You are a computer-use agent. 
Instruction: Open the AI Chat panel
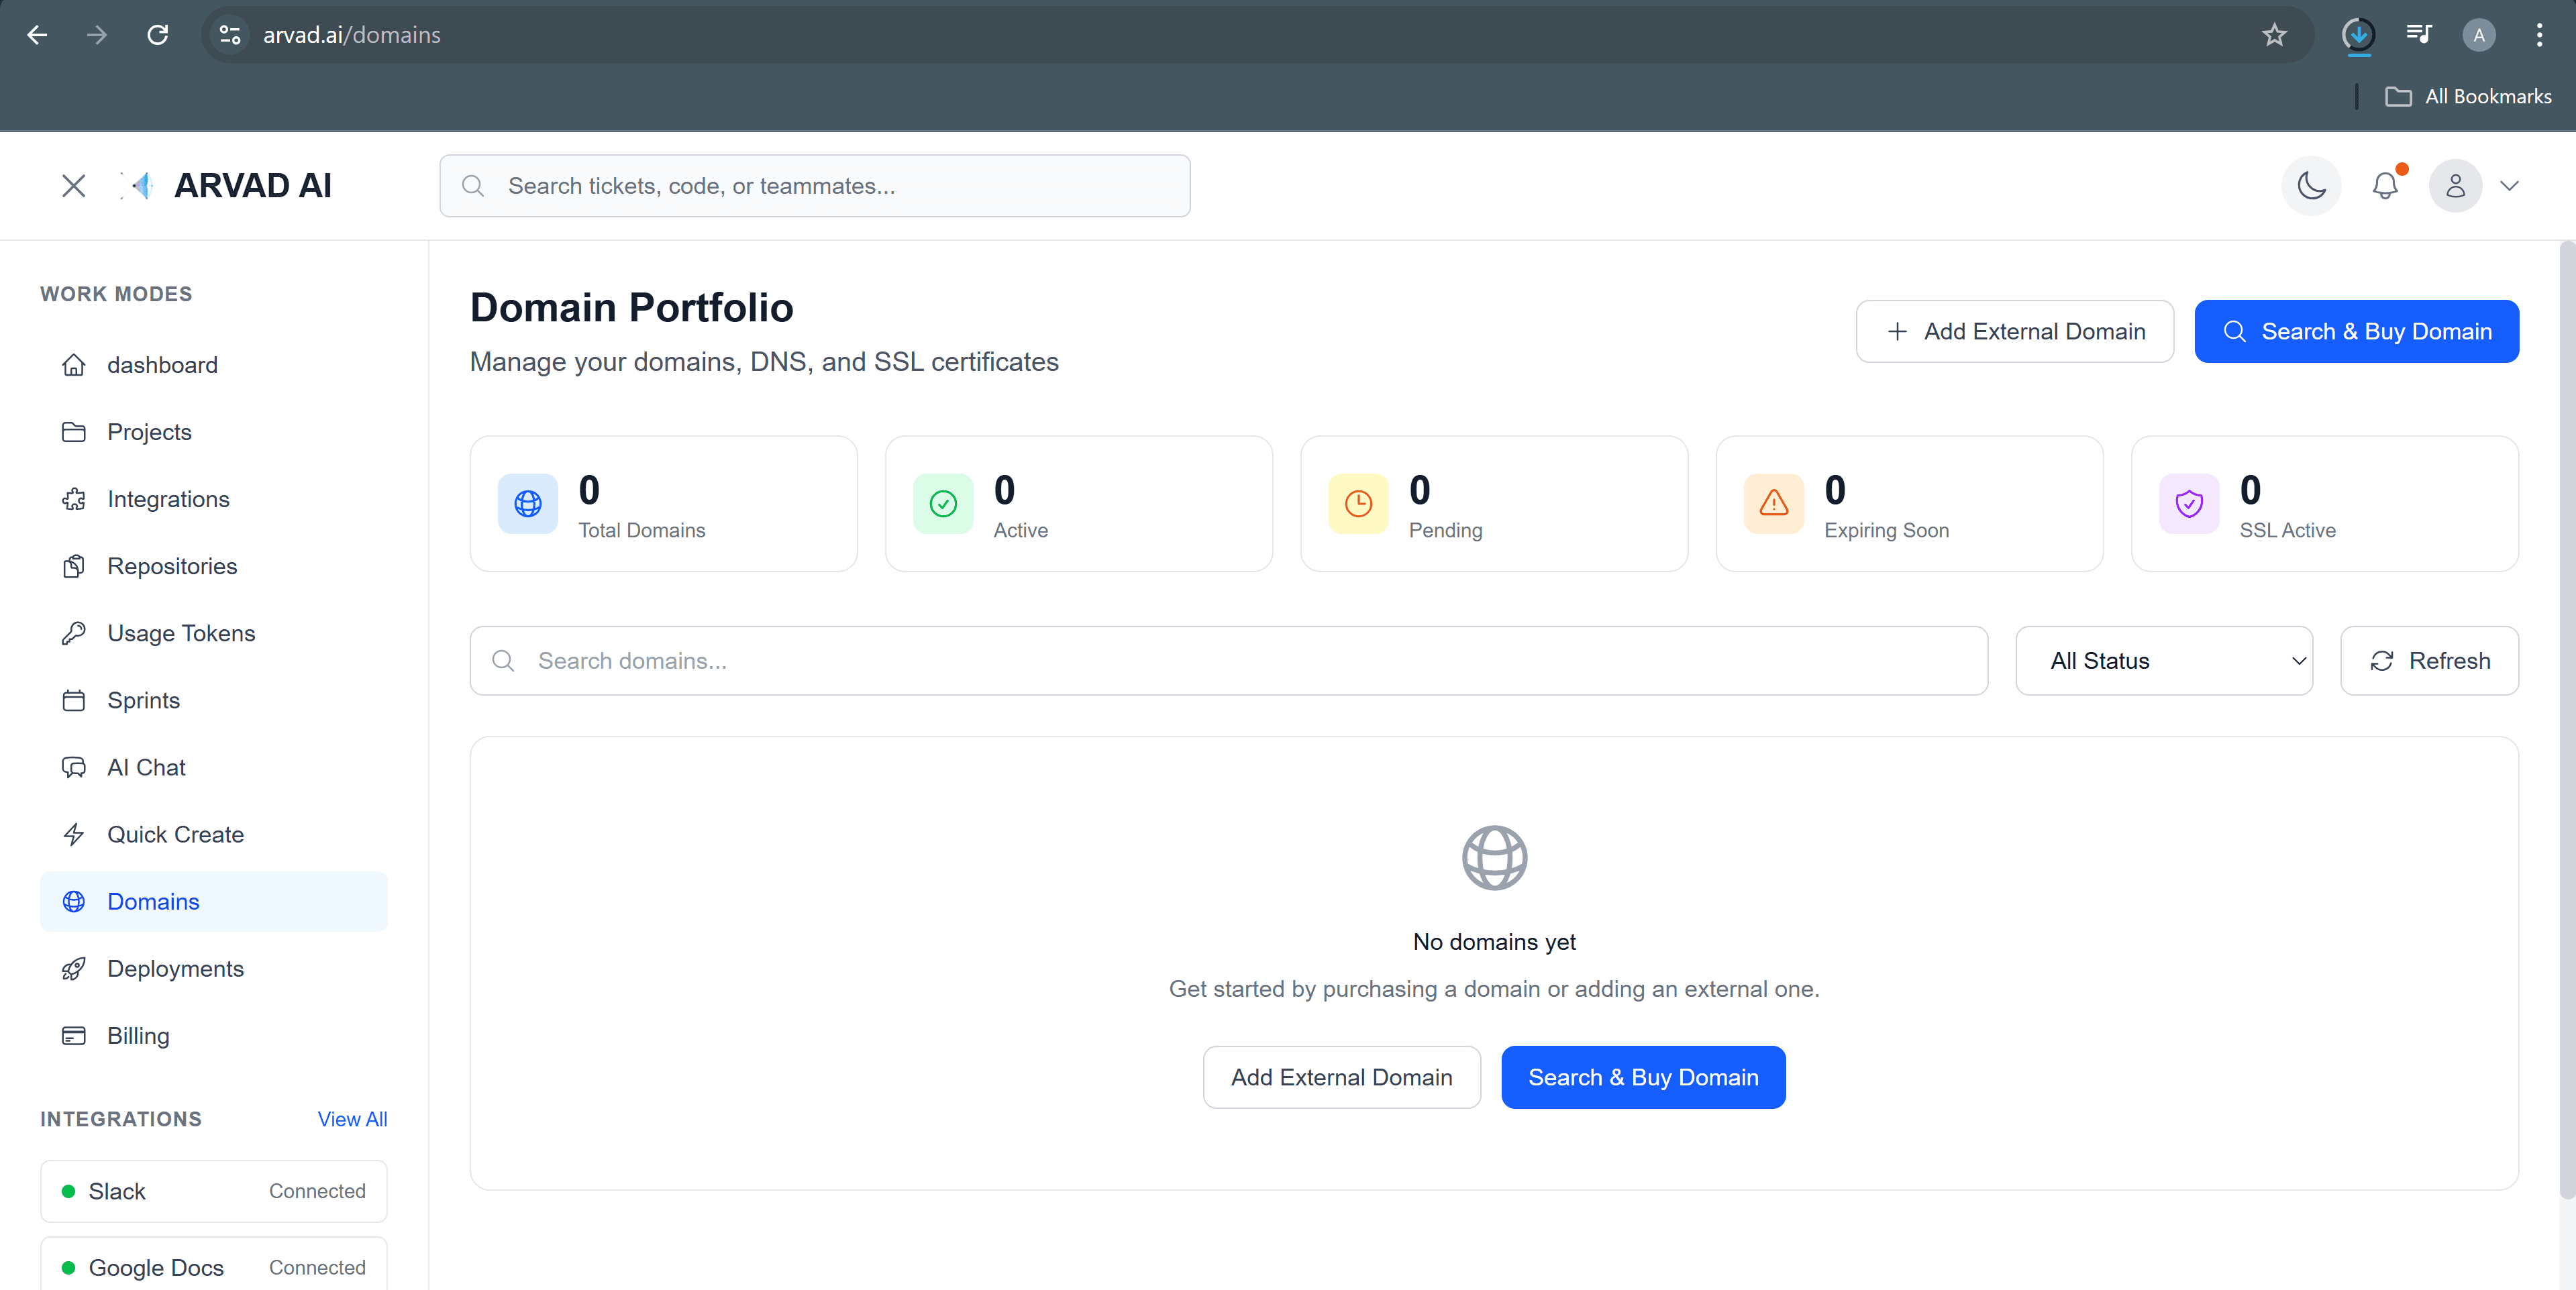(x=146, y=767)
